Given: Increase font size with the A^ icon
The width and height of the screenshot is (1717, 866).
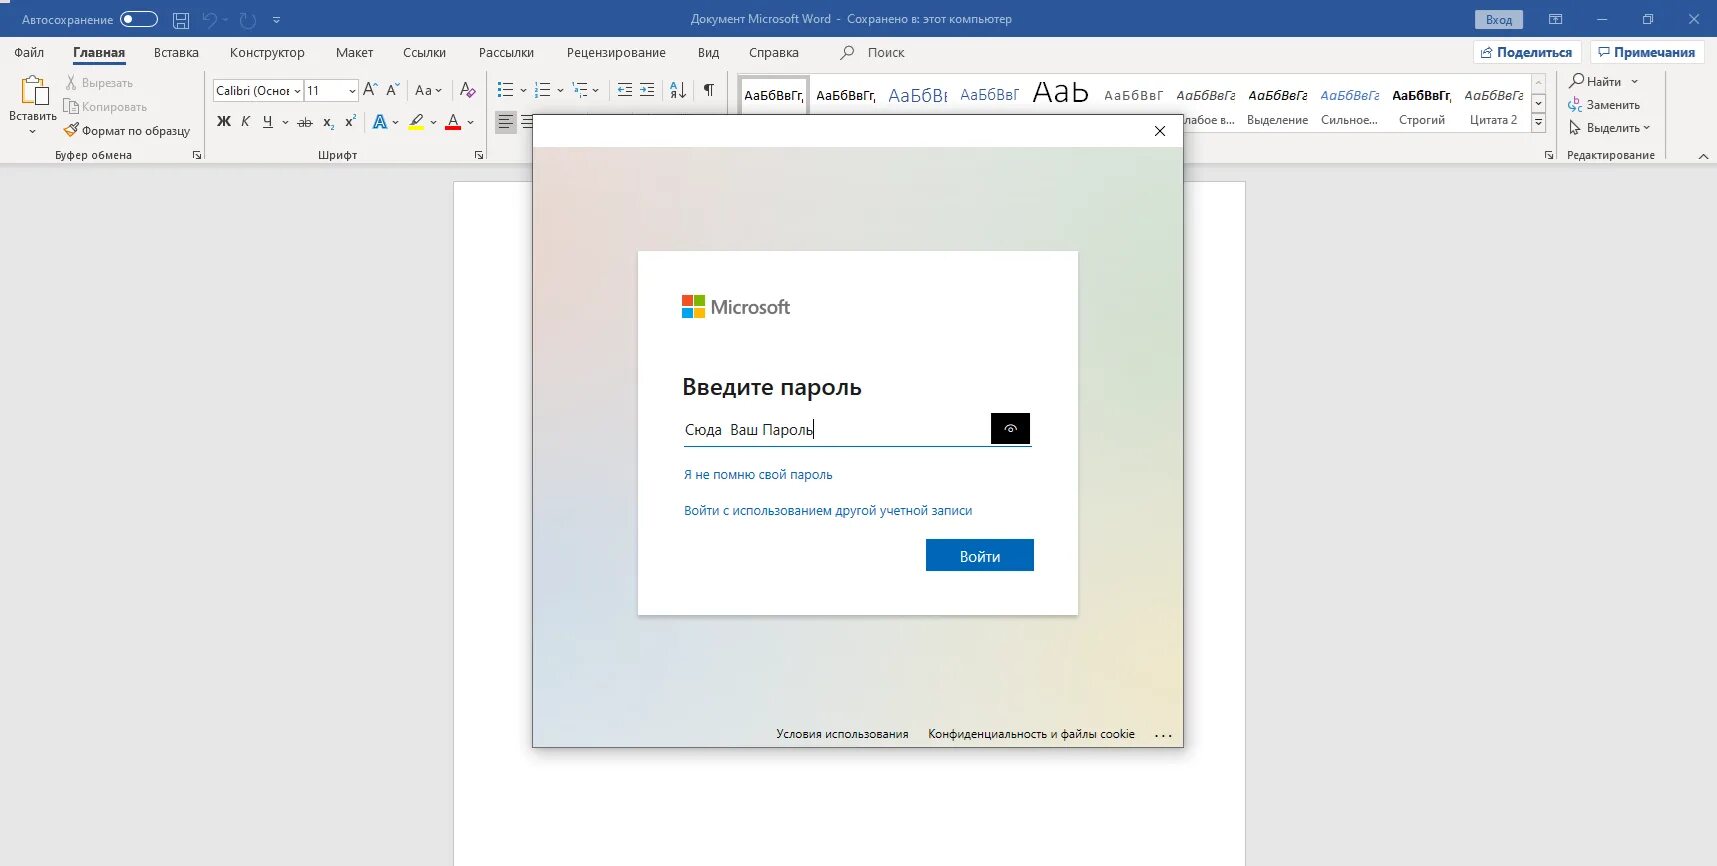Looking at the screenshot, I should click(370, 90).
